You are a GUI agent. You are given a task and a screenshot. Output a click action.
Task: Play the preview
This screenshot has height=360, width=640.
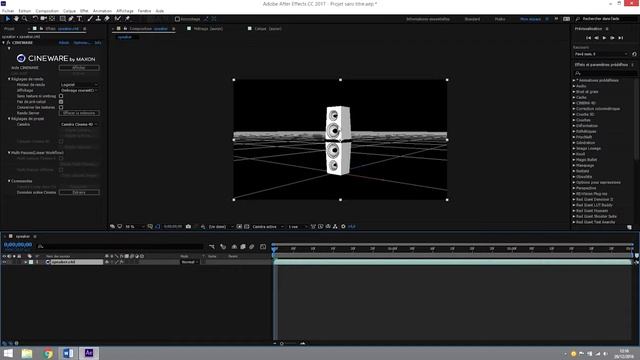(604, 38)
